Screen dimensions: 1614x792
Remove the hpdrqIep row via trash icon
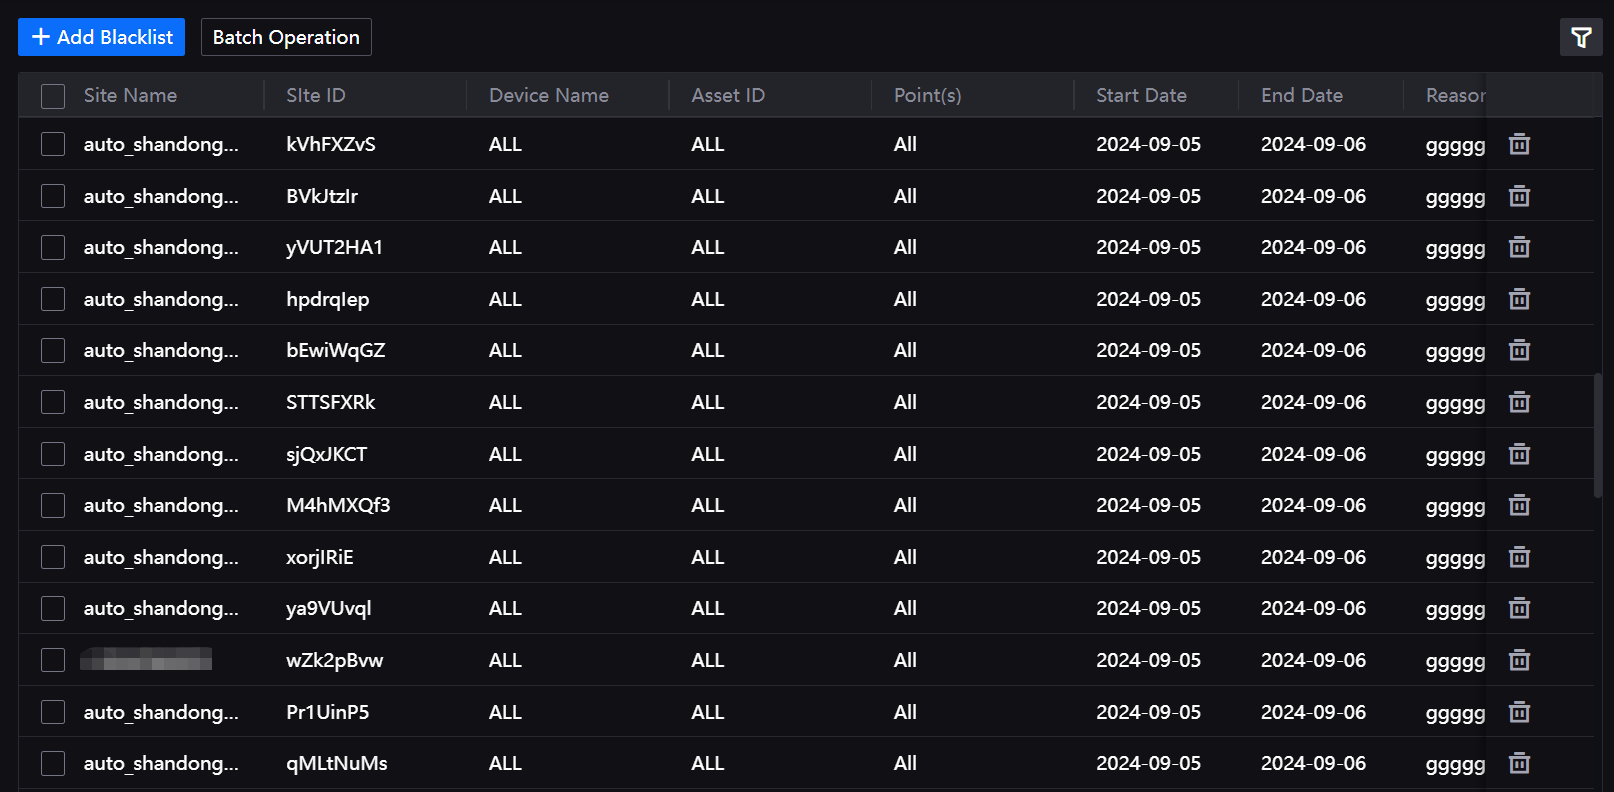tap(1519, 299)
